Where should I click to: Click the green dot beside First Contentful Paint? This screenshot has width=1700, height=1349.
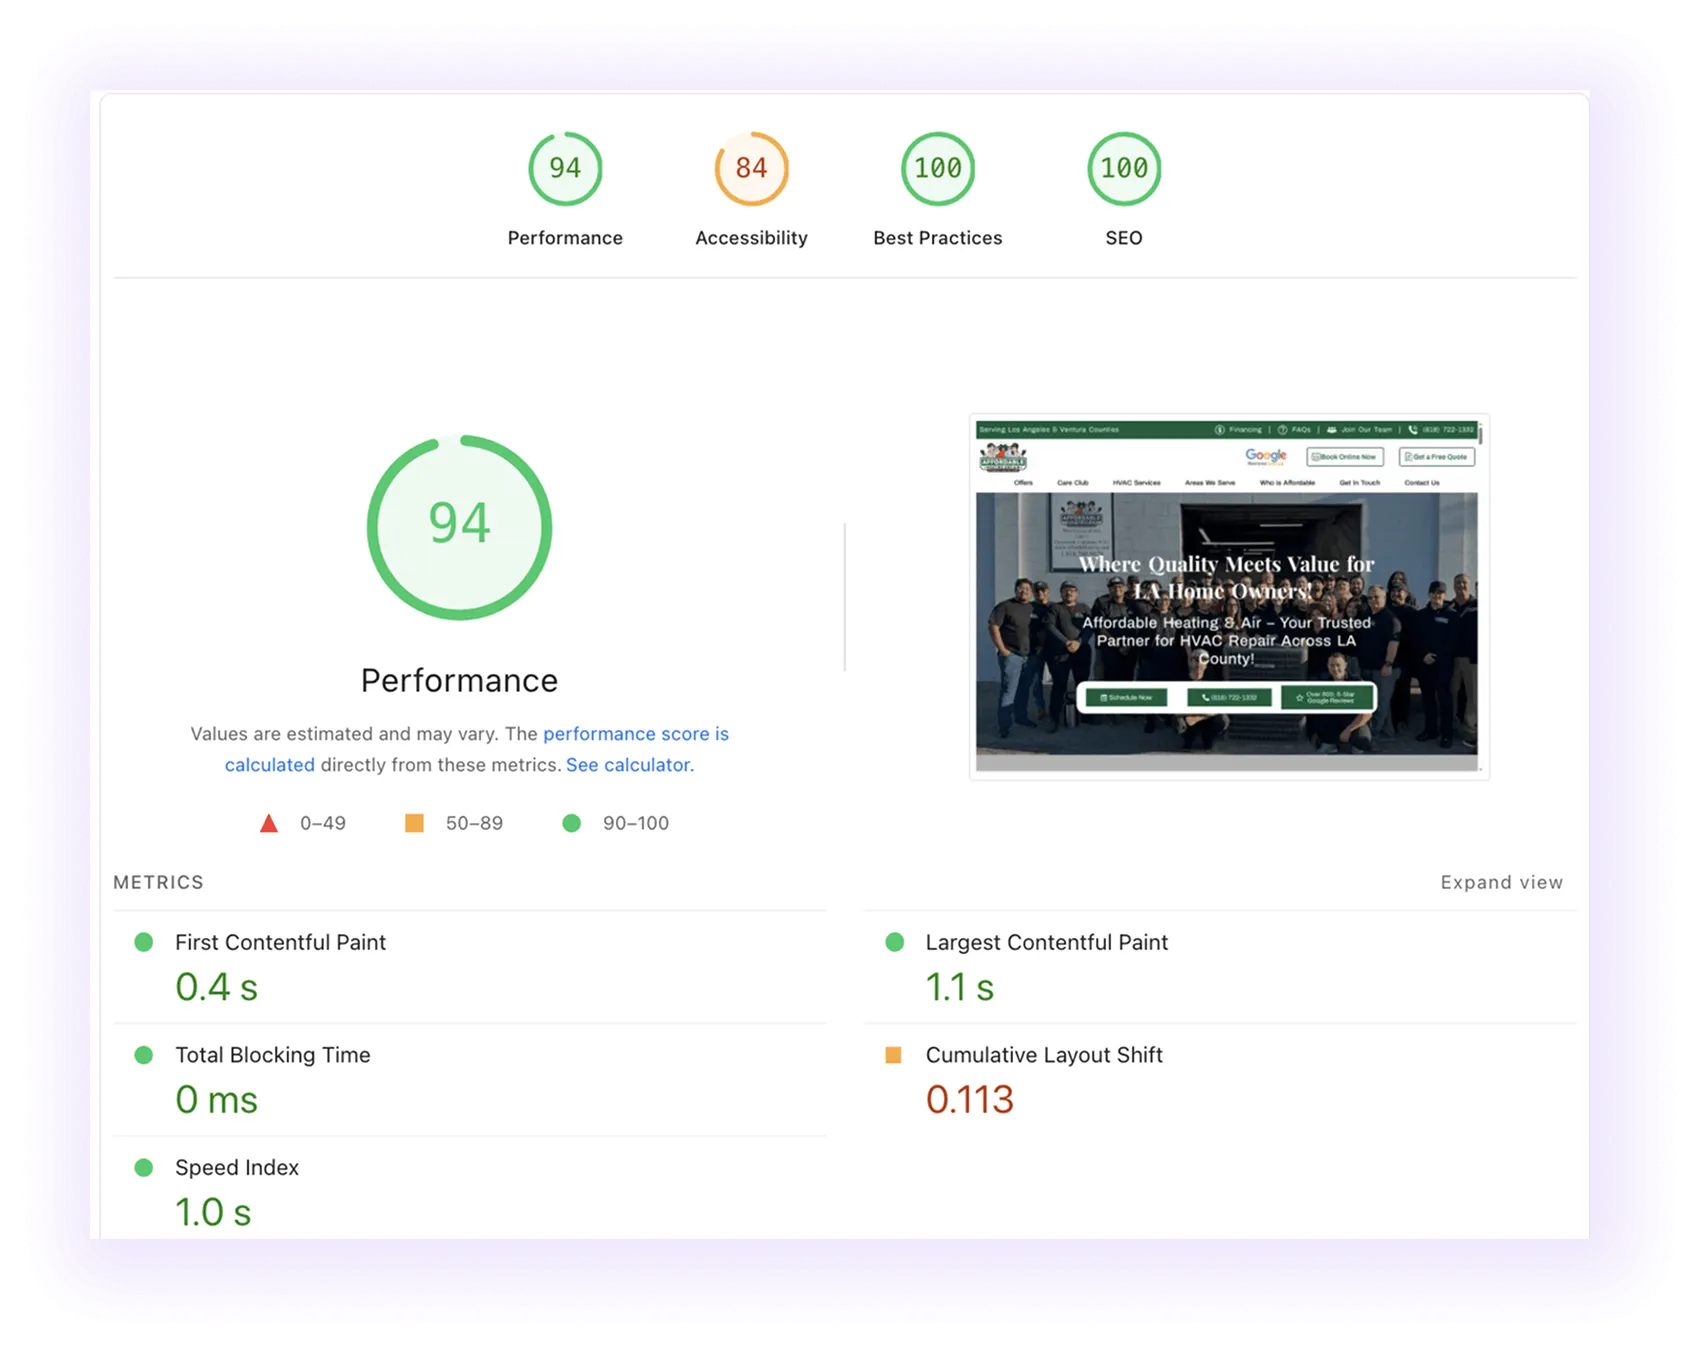click(145, 941)
